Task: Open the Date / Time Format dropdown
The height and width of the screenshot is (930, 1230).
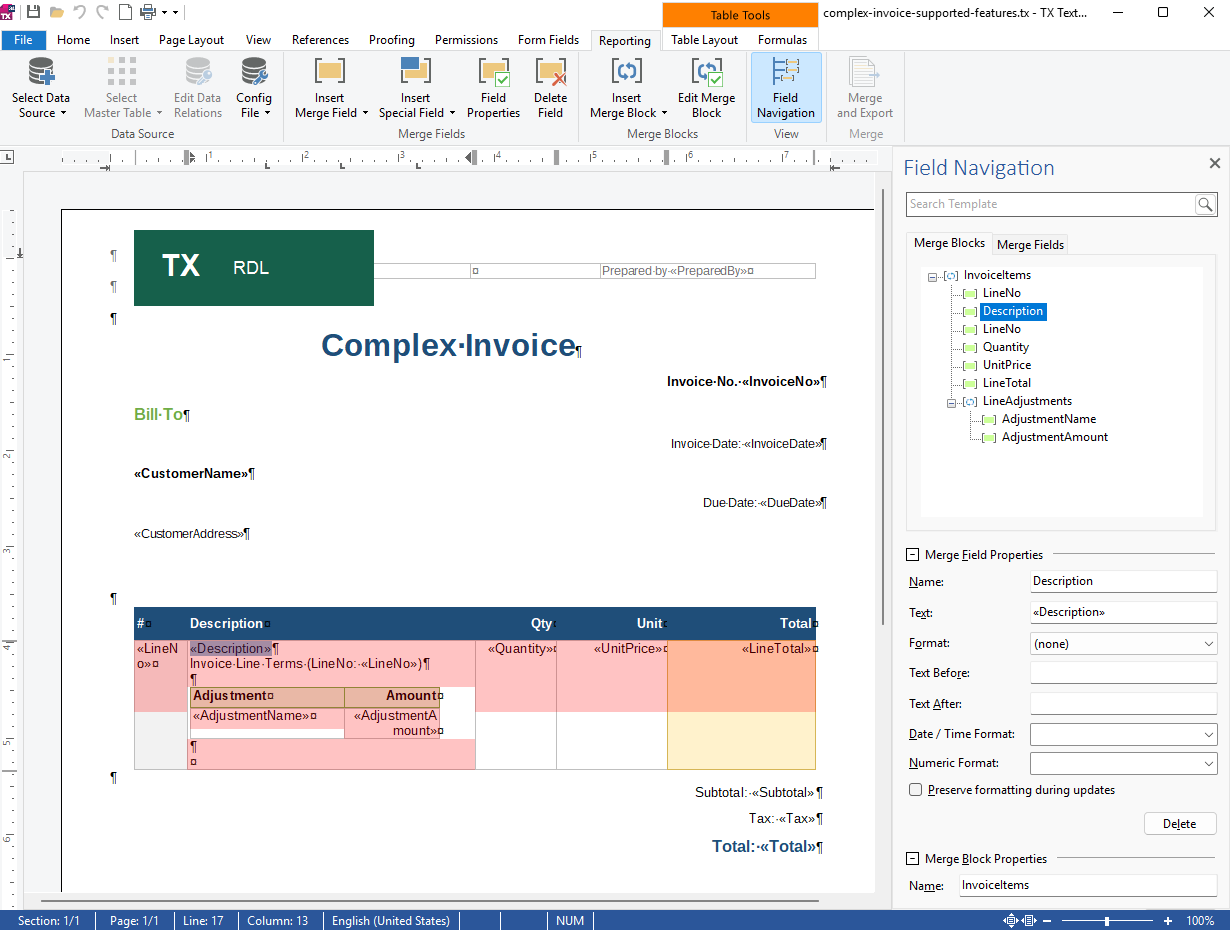Action: (1208, 734)
